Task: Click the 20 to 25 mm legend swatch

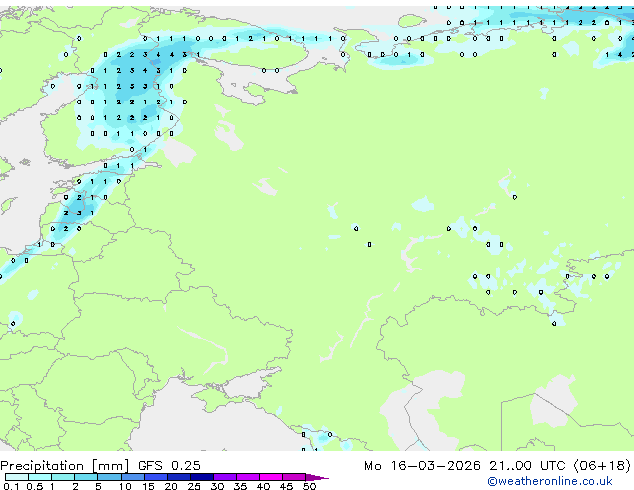Action: [179, 477]
